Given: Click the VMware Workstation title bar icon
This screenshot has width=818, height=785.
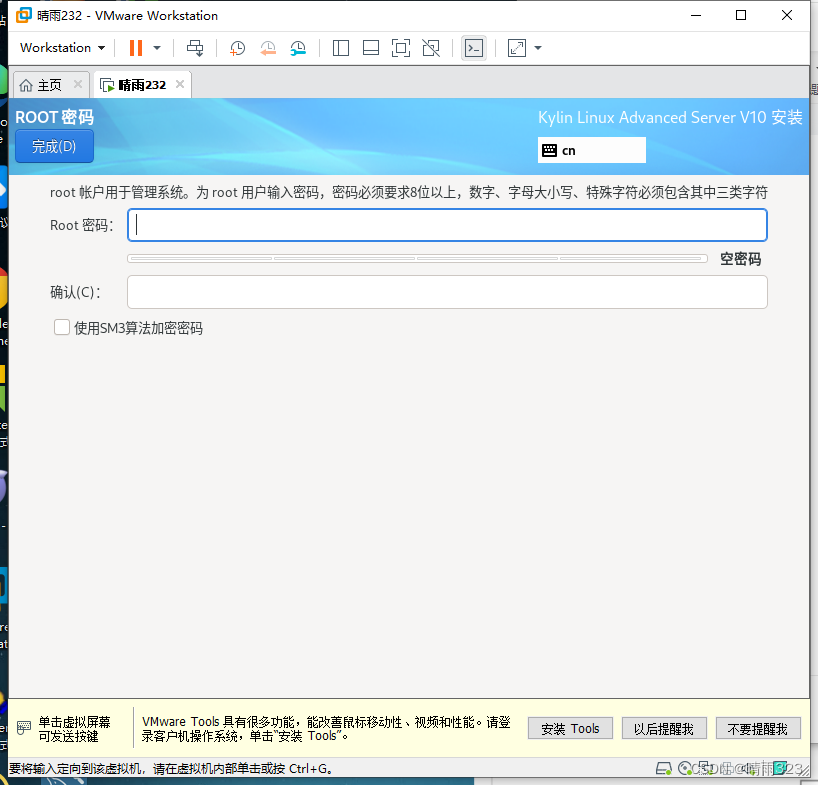Looking at the screenshot, I should coord(23,15).
